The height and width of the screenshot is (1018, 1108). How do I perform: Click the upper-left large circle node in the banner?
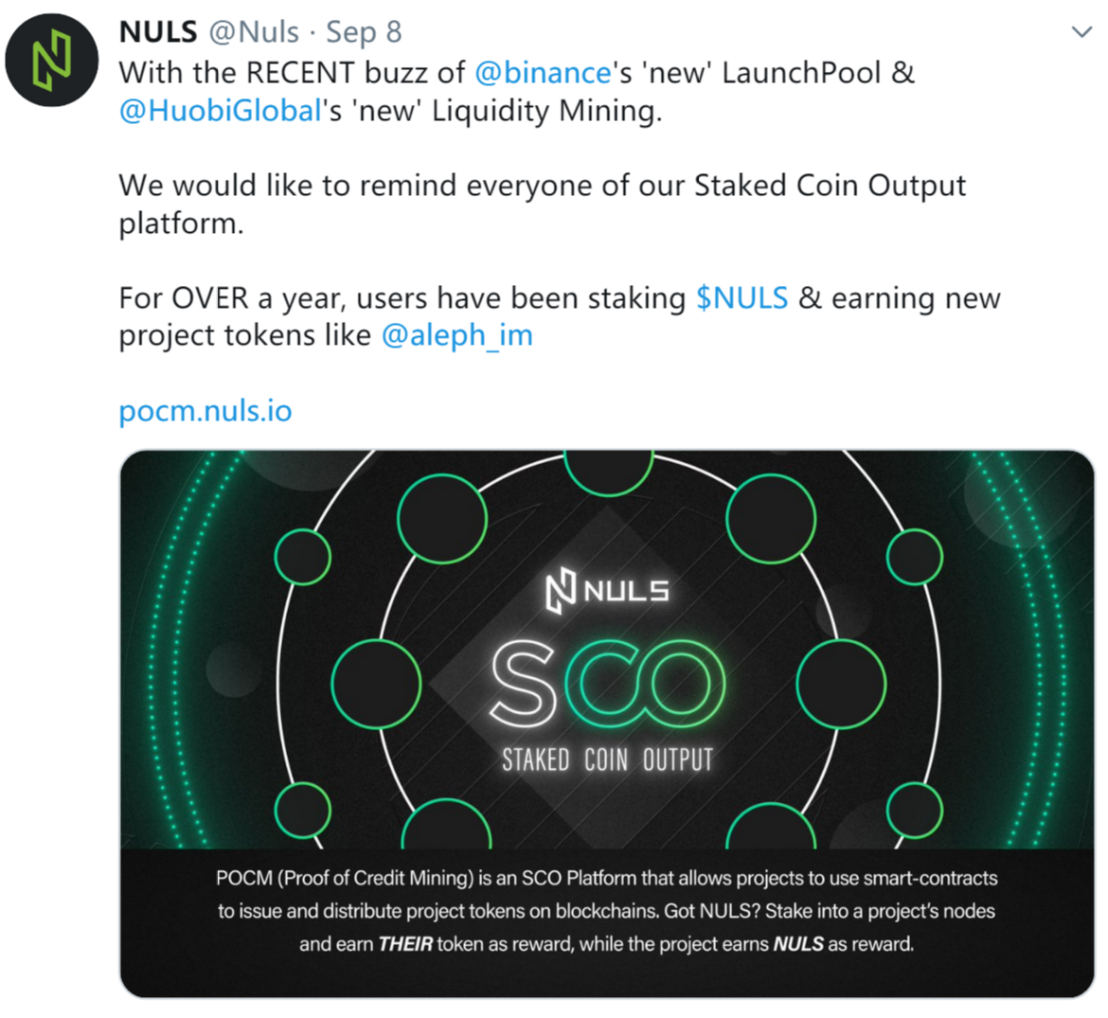(442, 519)
